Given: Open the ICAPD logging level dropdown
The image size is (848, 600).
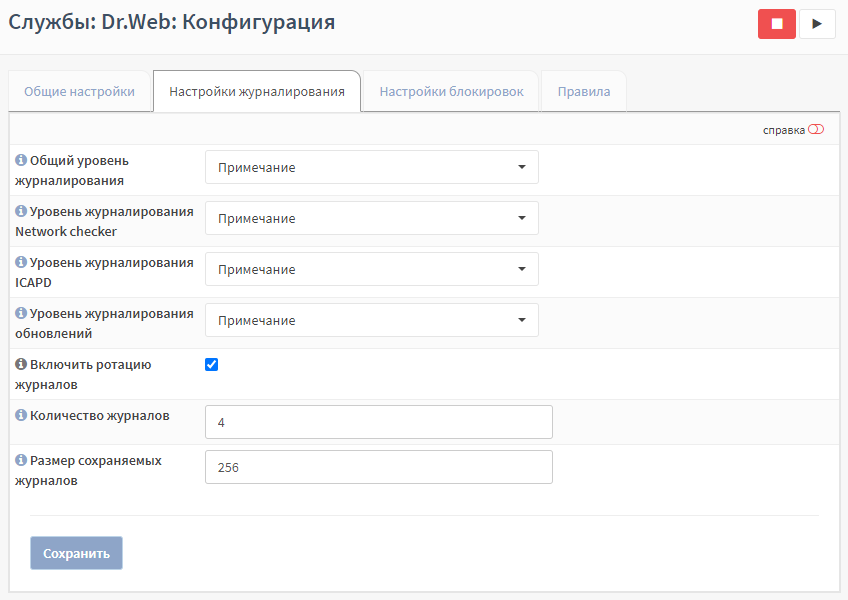Looking at the screenshot, I should click(372, 269).
